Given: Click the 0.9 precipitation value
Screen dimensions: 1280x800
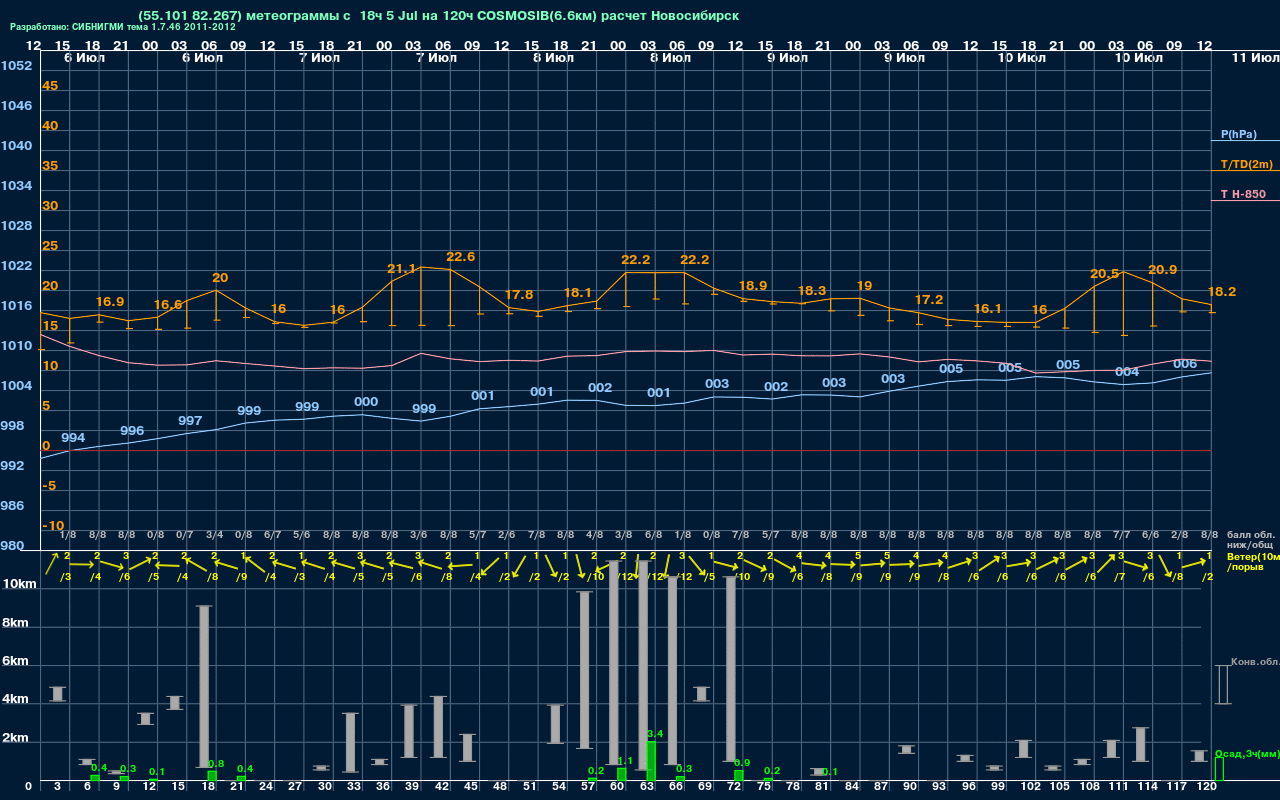Looking at the screenshot, I should 742,763.
